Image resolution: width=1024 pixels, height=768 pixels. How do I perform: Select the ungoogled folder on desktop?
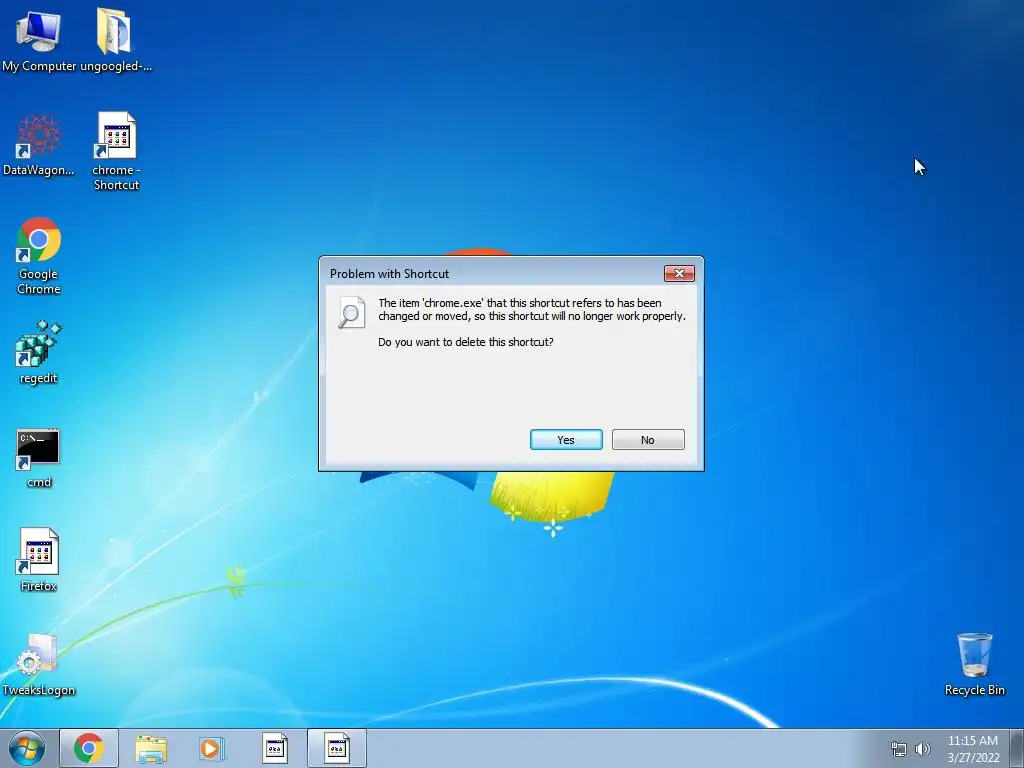(115, 39)
